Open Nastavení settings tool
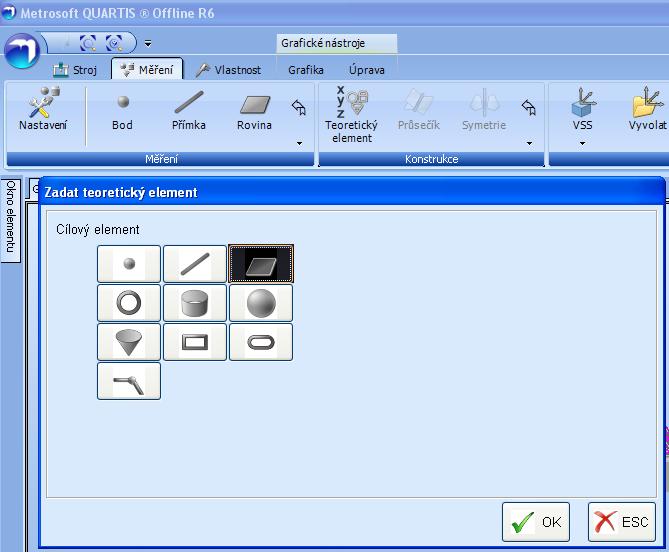The height and width of the screenshot is (552, 669). coord(43,109)
